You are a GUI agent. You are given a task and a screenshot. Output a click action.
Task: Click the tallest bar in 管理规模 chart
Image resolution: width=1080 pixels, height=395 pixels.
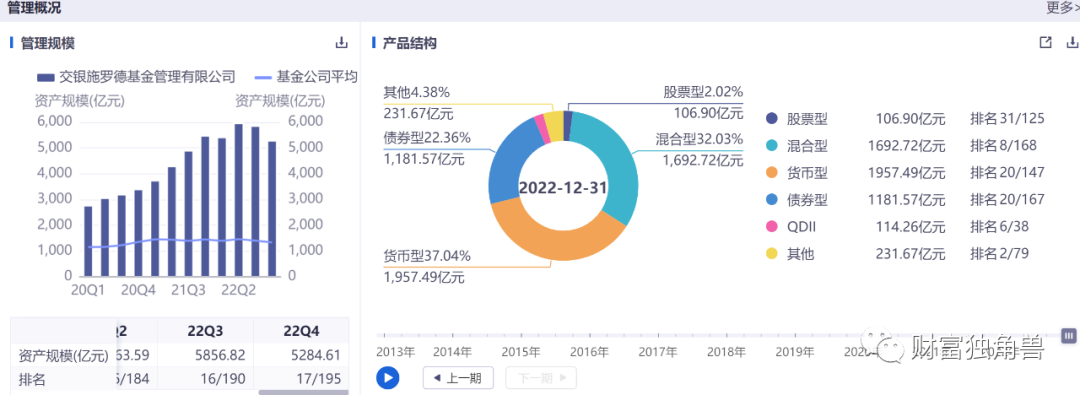point(238,200)
